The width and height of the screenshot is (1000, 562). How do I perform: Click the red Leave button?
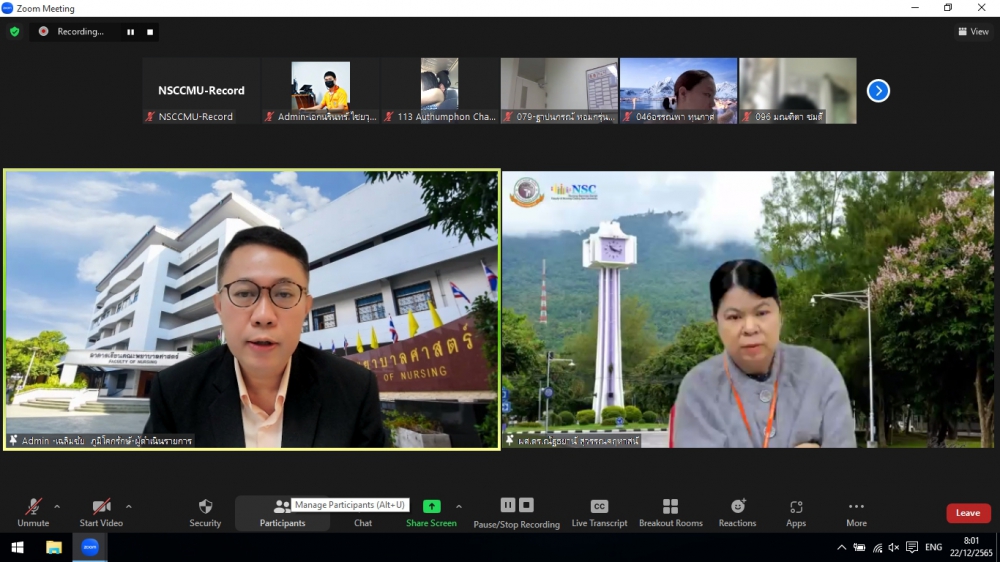click(968, 513)
